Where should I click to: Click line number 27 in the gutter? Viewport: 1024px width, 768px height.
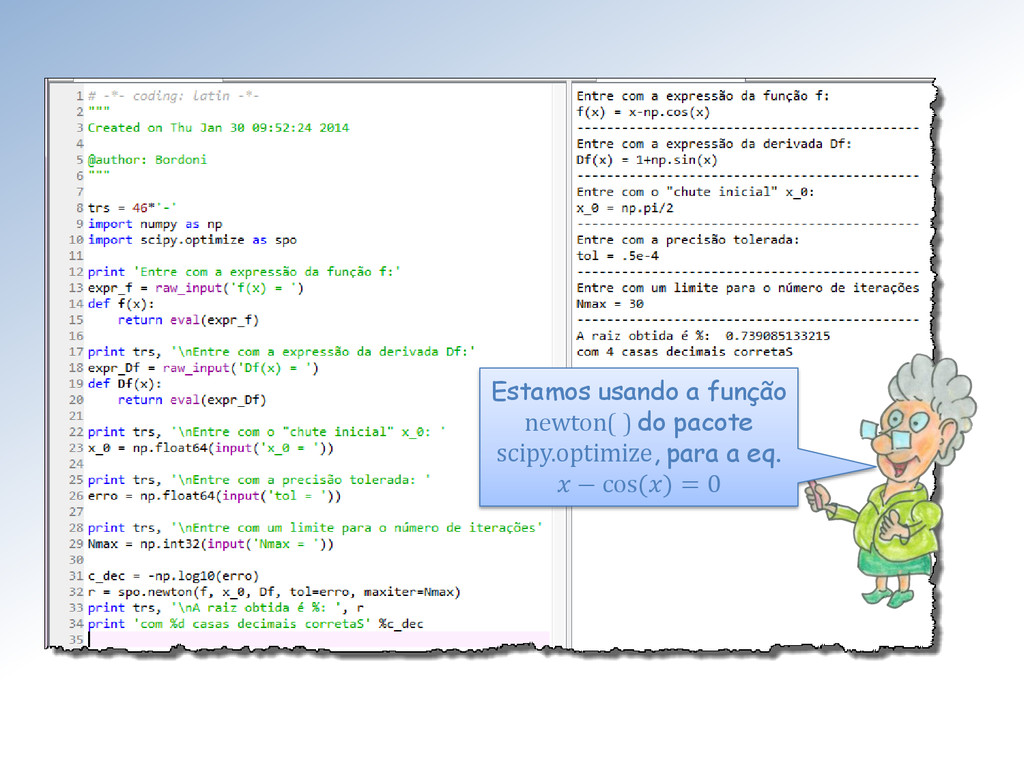tap(76, 512)
